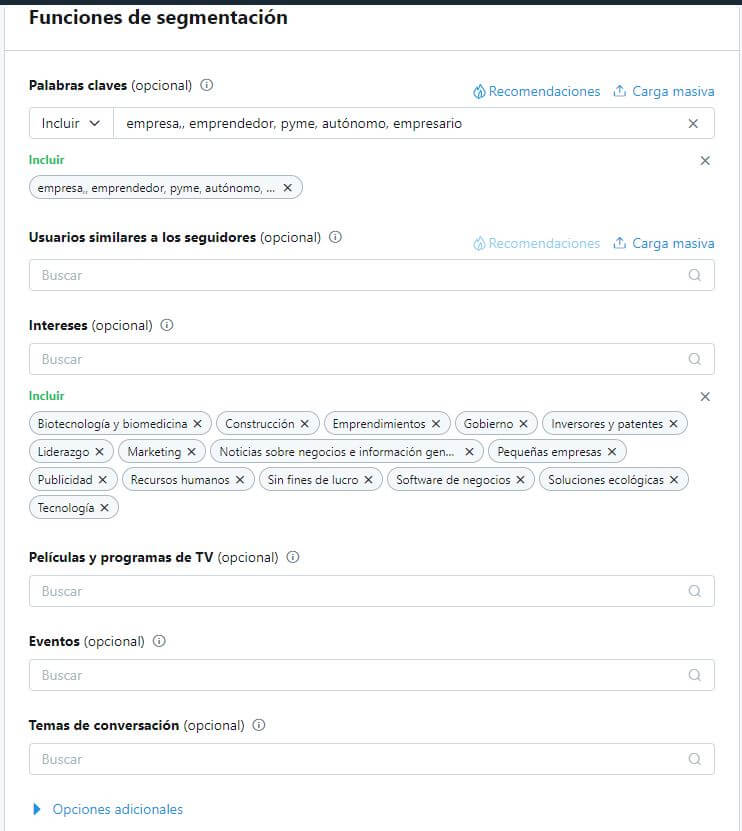Click Carga masiva for similar followers
The height and width of the screenshot is (831, 742).
(x=664, y=243)
